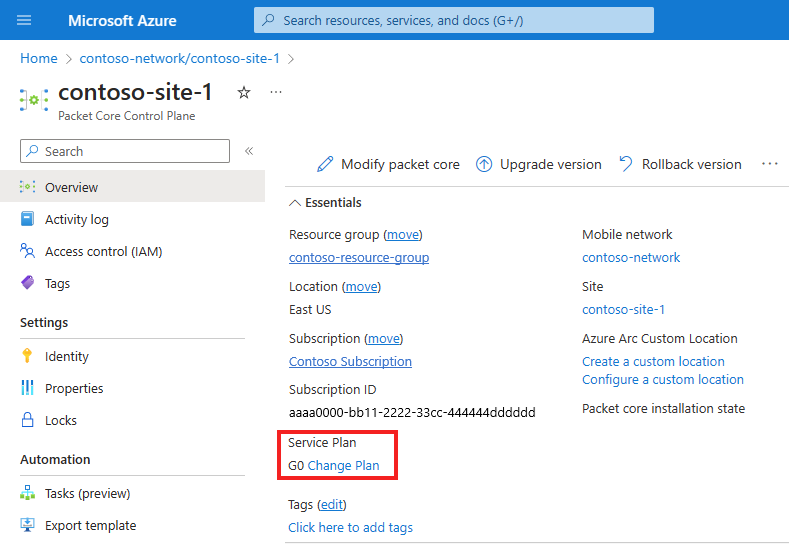Click the Activity log icon
Image resolution: width=789 pixels, height=550 pixels.
tap(27, 219)
